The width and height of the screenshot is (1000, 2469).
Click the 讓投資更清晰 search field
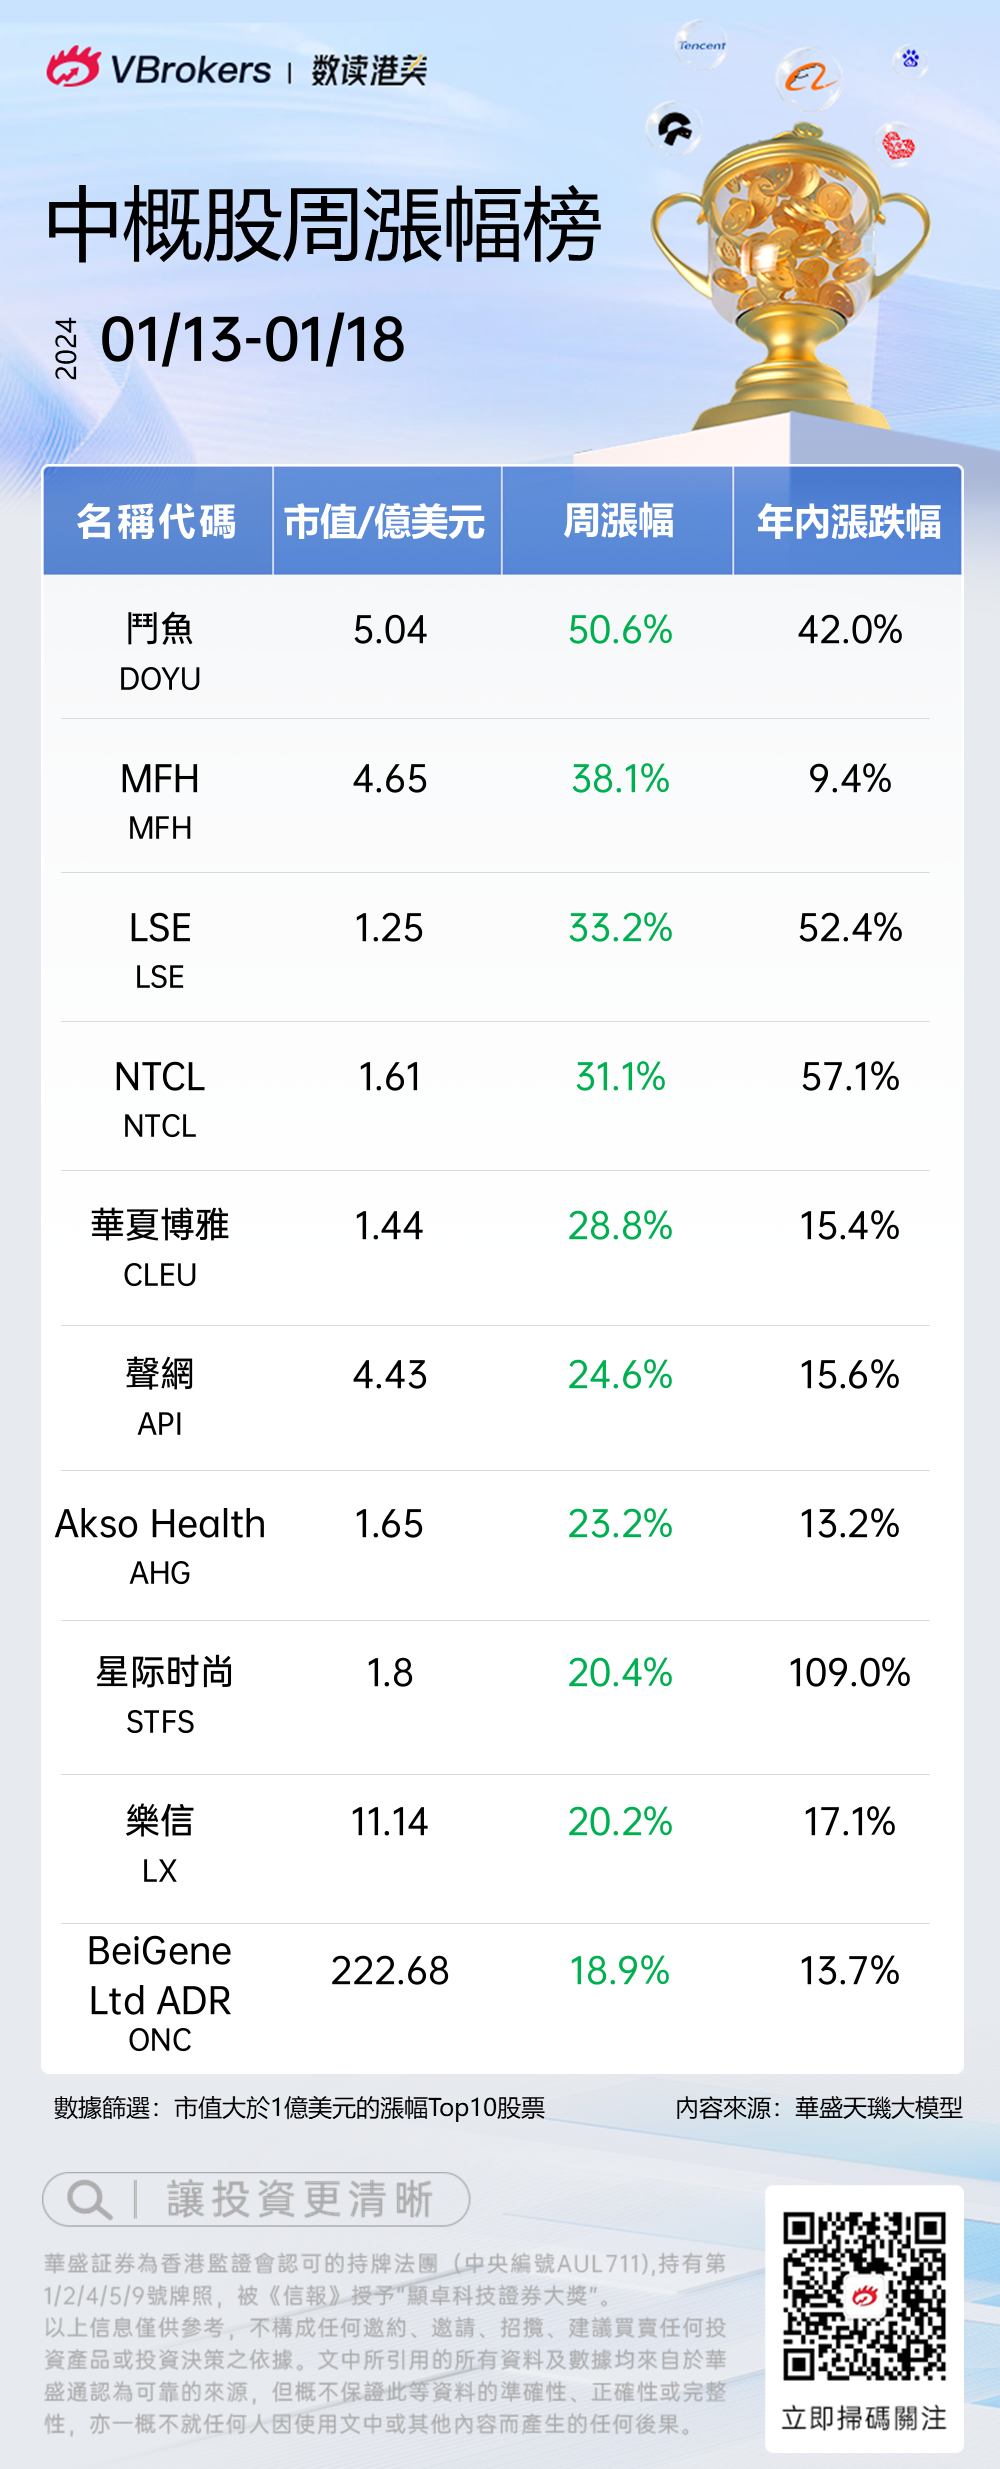[300, 2200]
